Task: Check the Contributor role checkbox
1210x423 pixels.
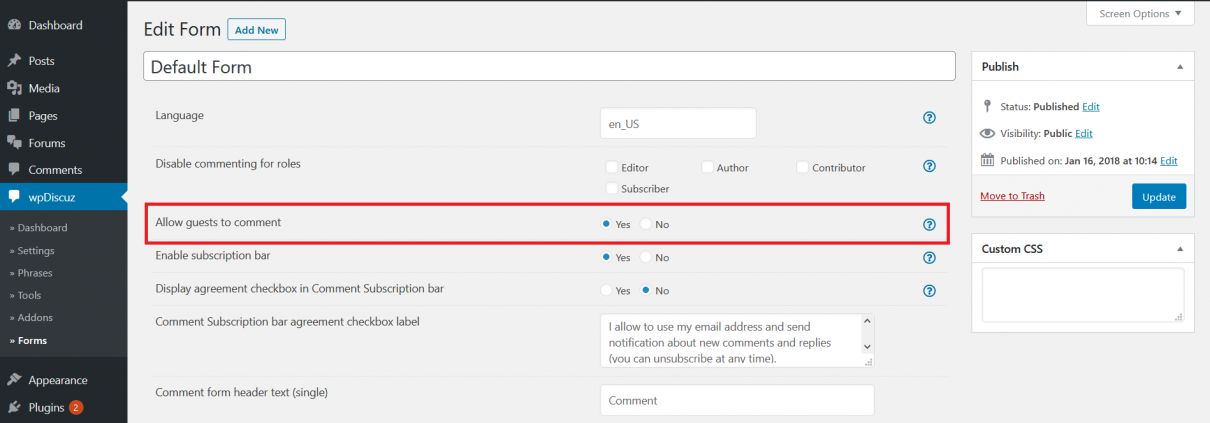Action: click(802, 167)
